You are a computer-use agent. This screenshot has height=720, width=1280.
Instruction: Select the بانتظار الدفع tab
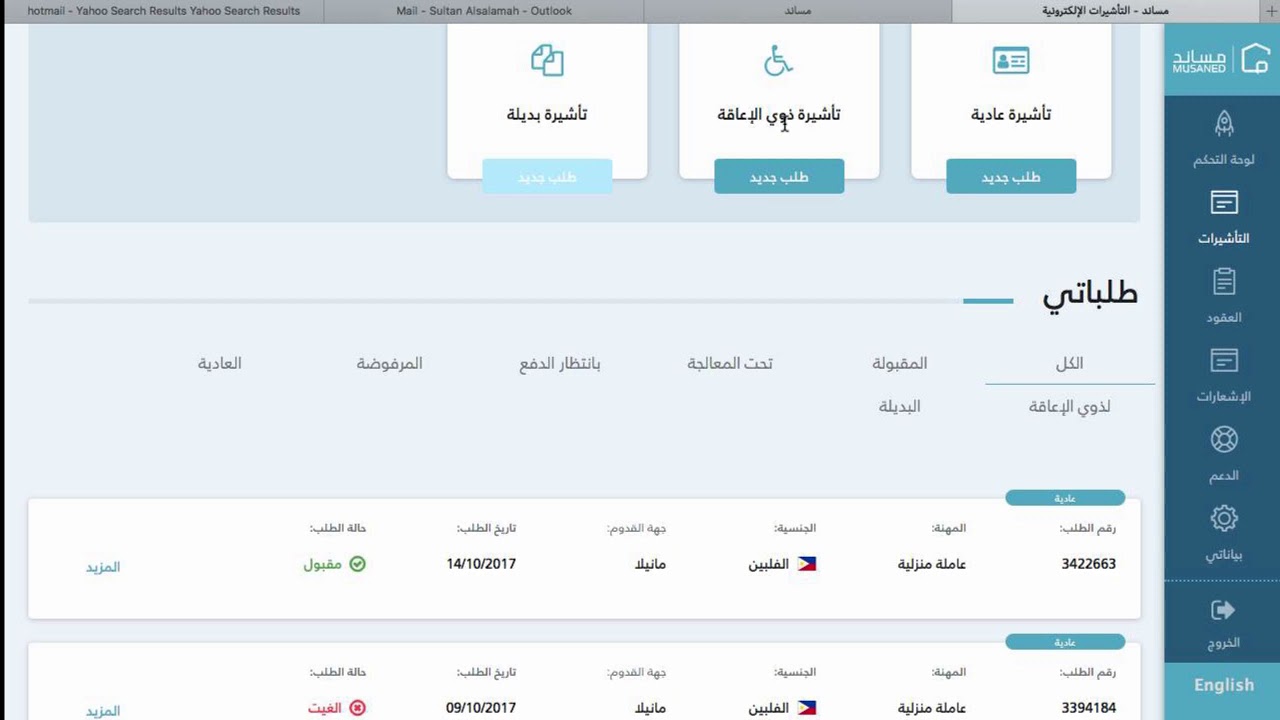coord(560,363)
